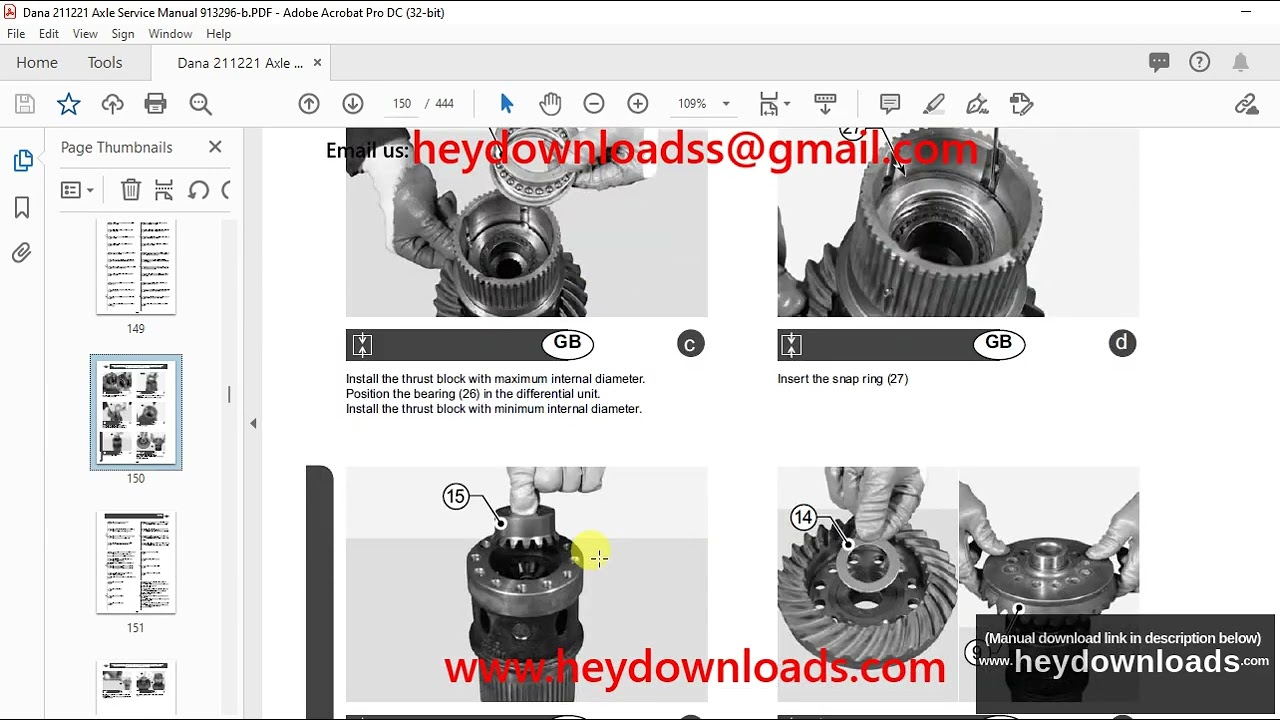Open the Help question mark icon
This screenshot has height=720, width=1280.
tap(1200, 62)
